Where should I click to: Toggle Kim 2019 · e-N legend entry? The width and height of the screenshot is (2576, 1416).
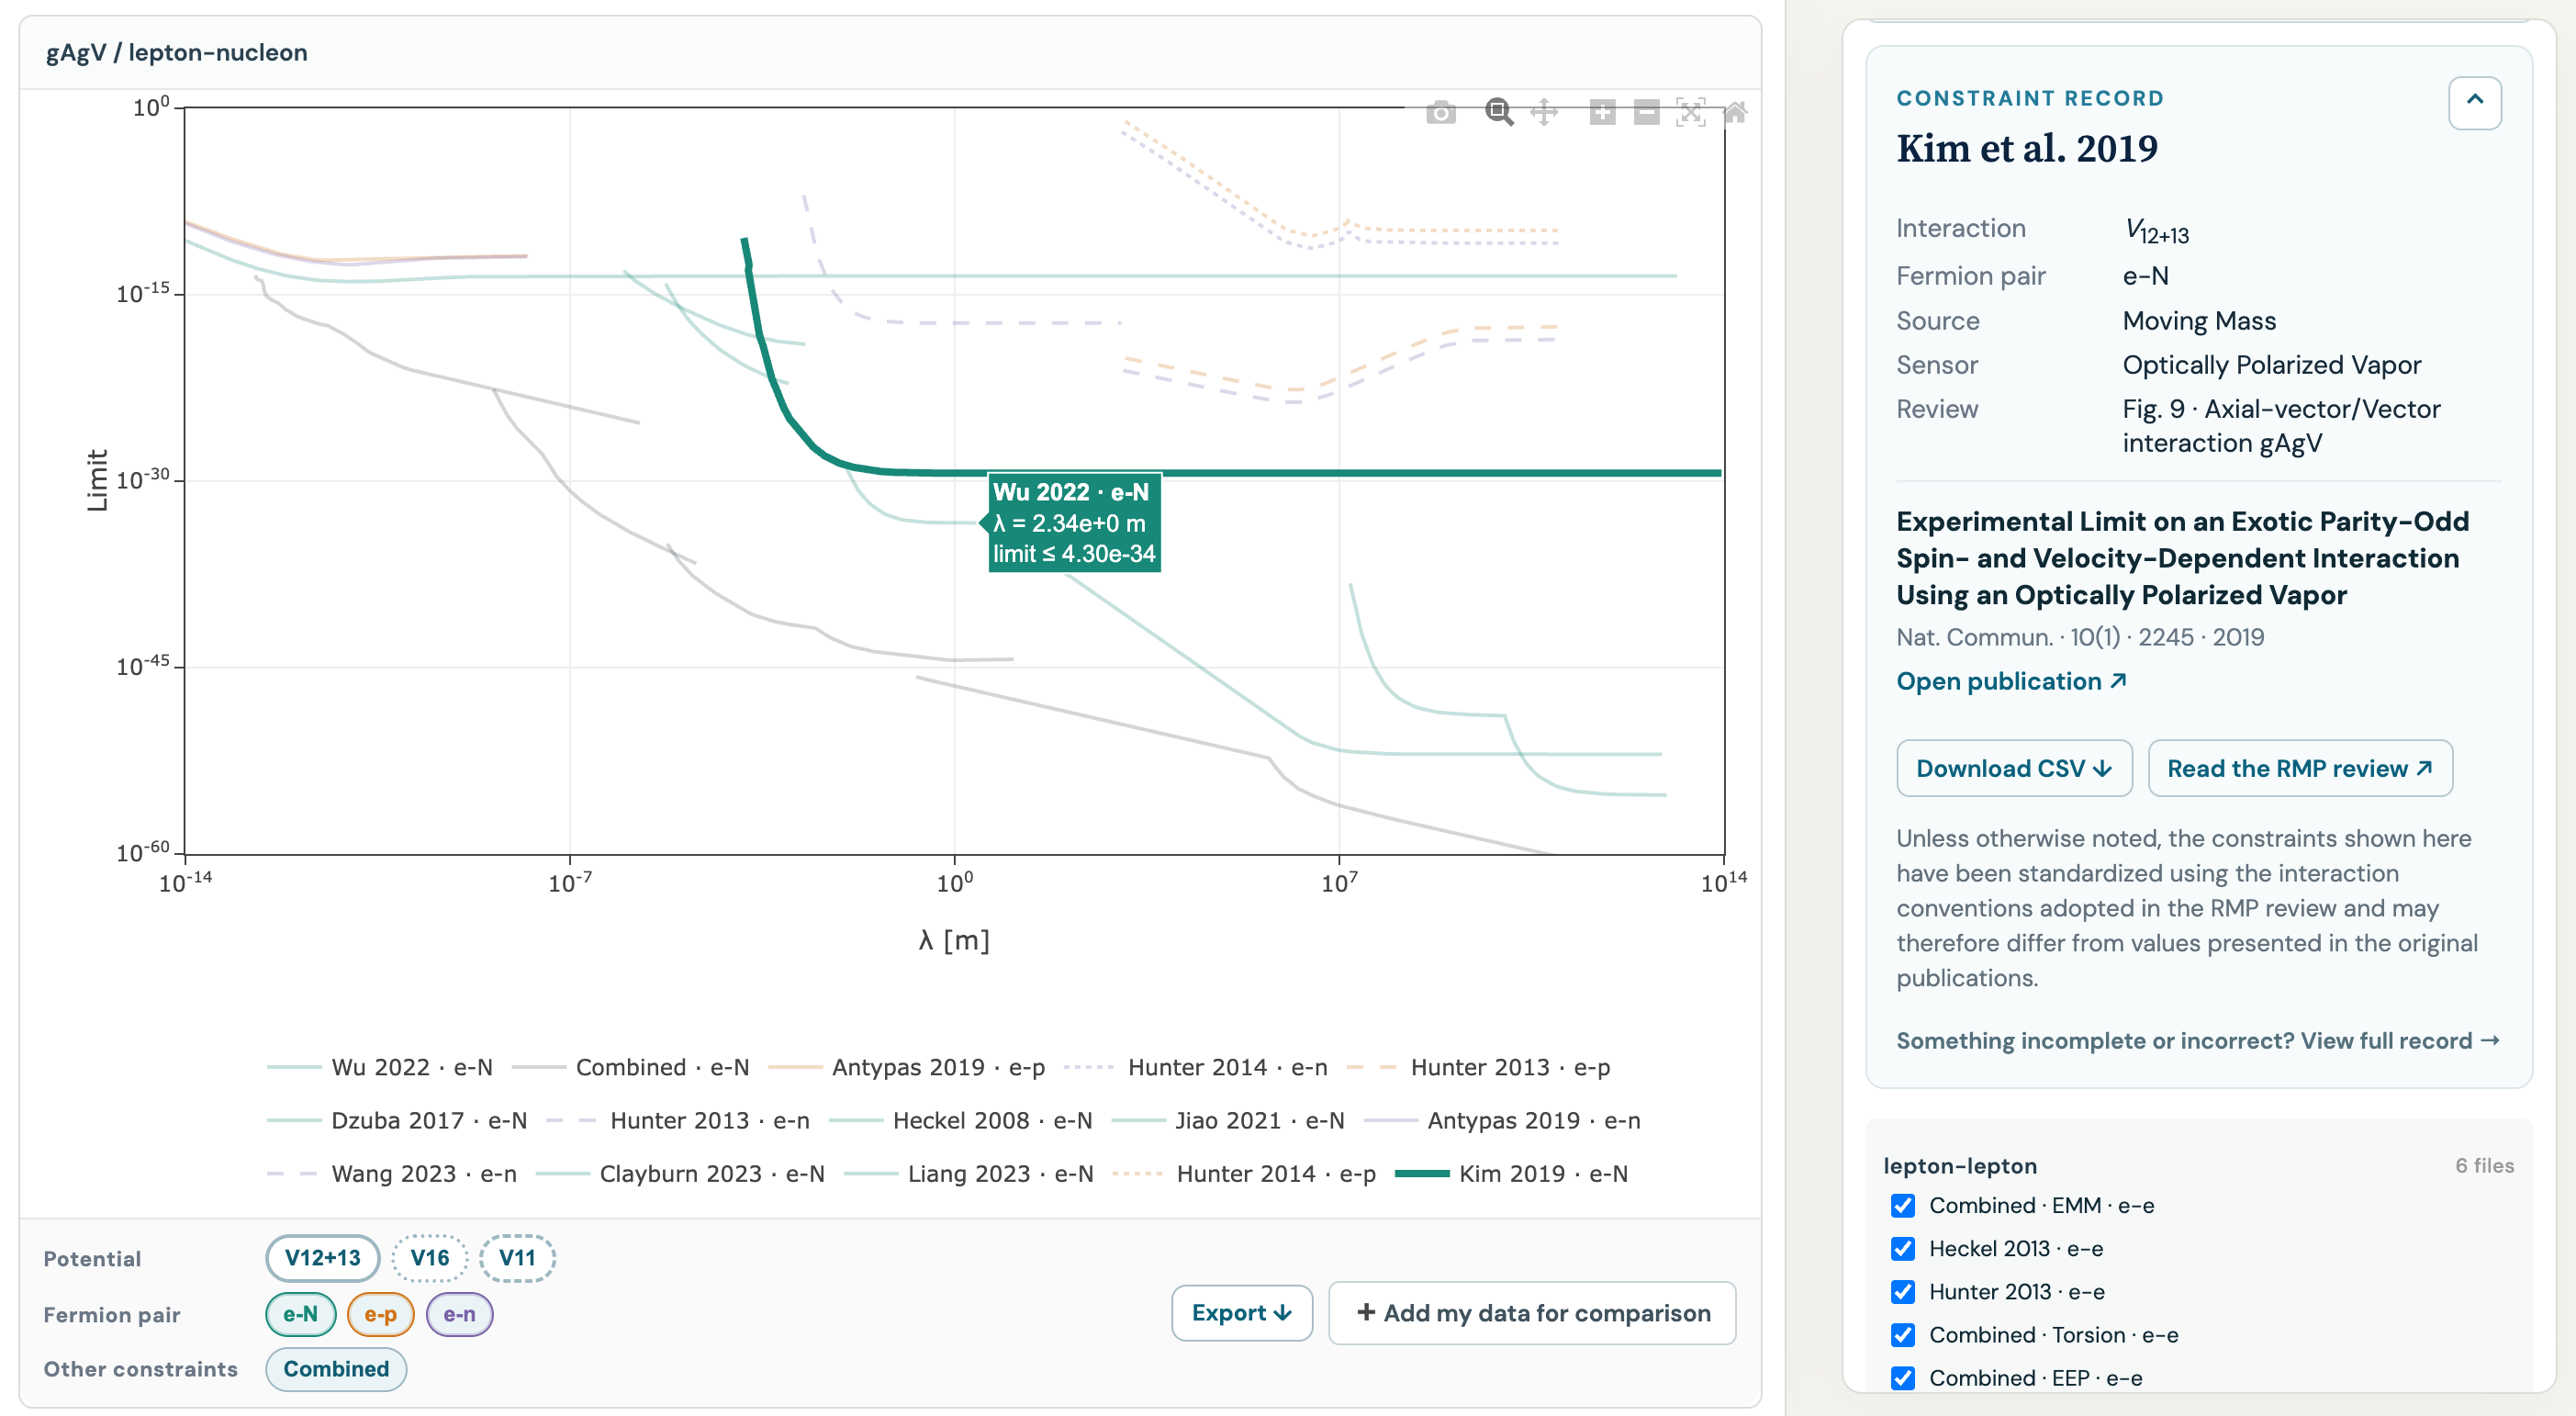pyautogui.click(x=1512, y=1173)
